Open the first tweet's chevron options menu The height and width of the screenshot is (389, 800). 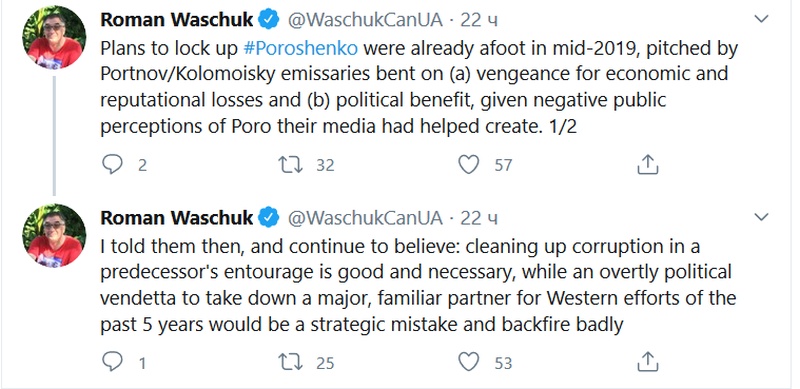coord(761,19)
